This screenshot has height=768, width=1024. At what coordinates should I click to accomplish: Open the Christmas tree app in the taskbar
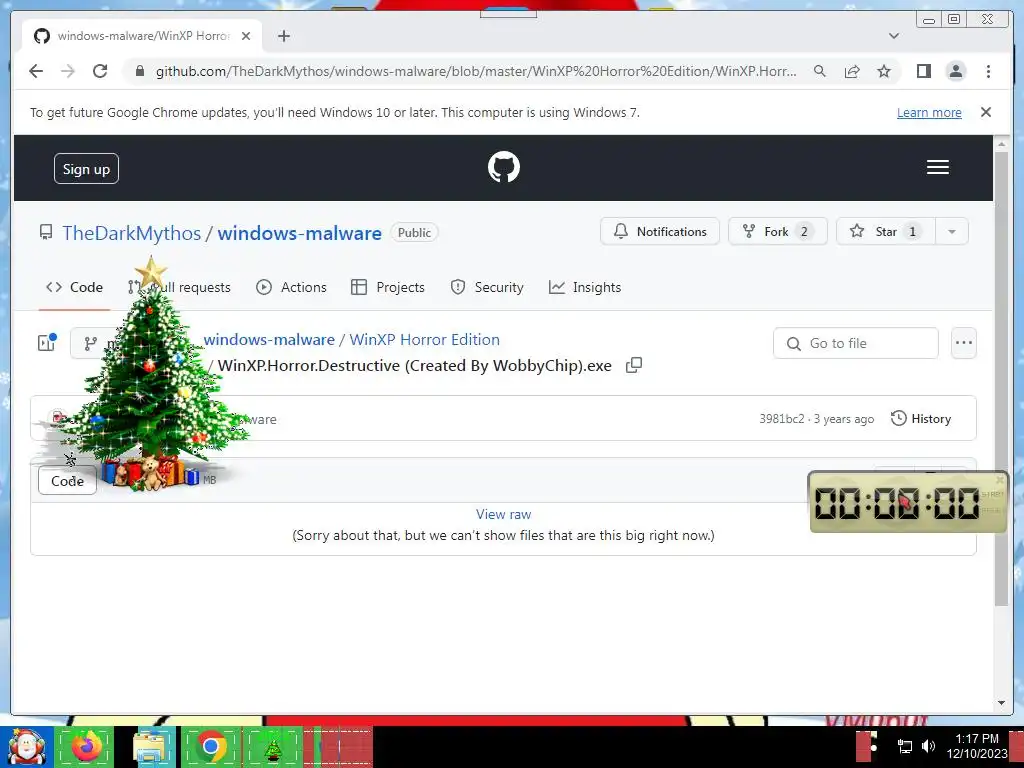coord(273,747)
